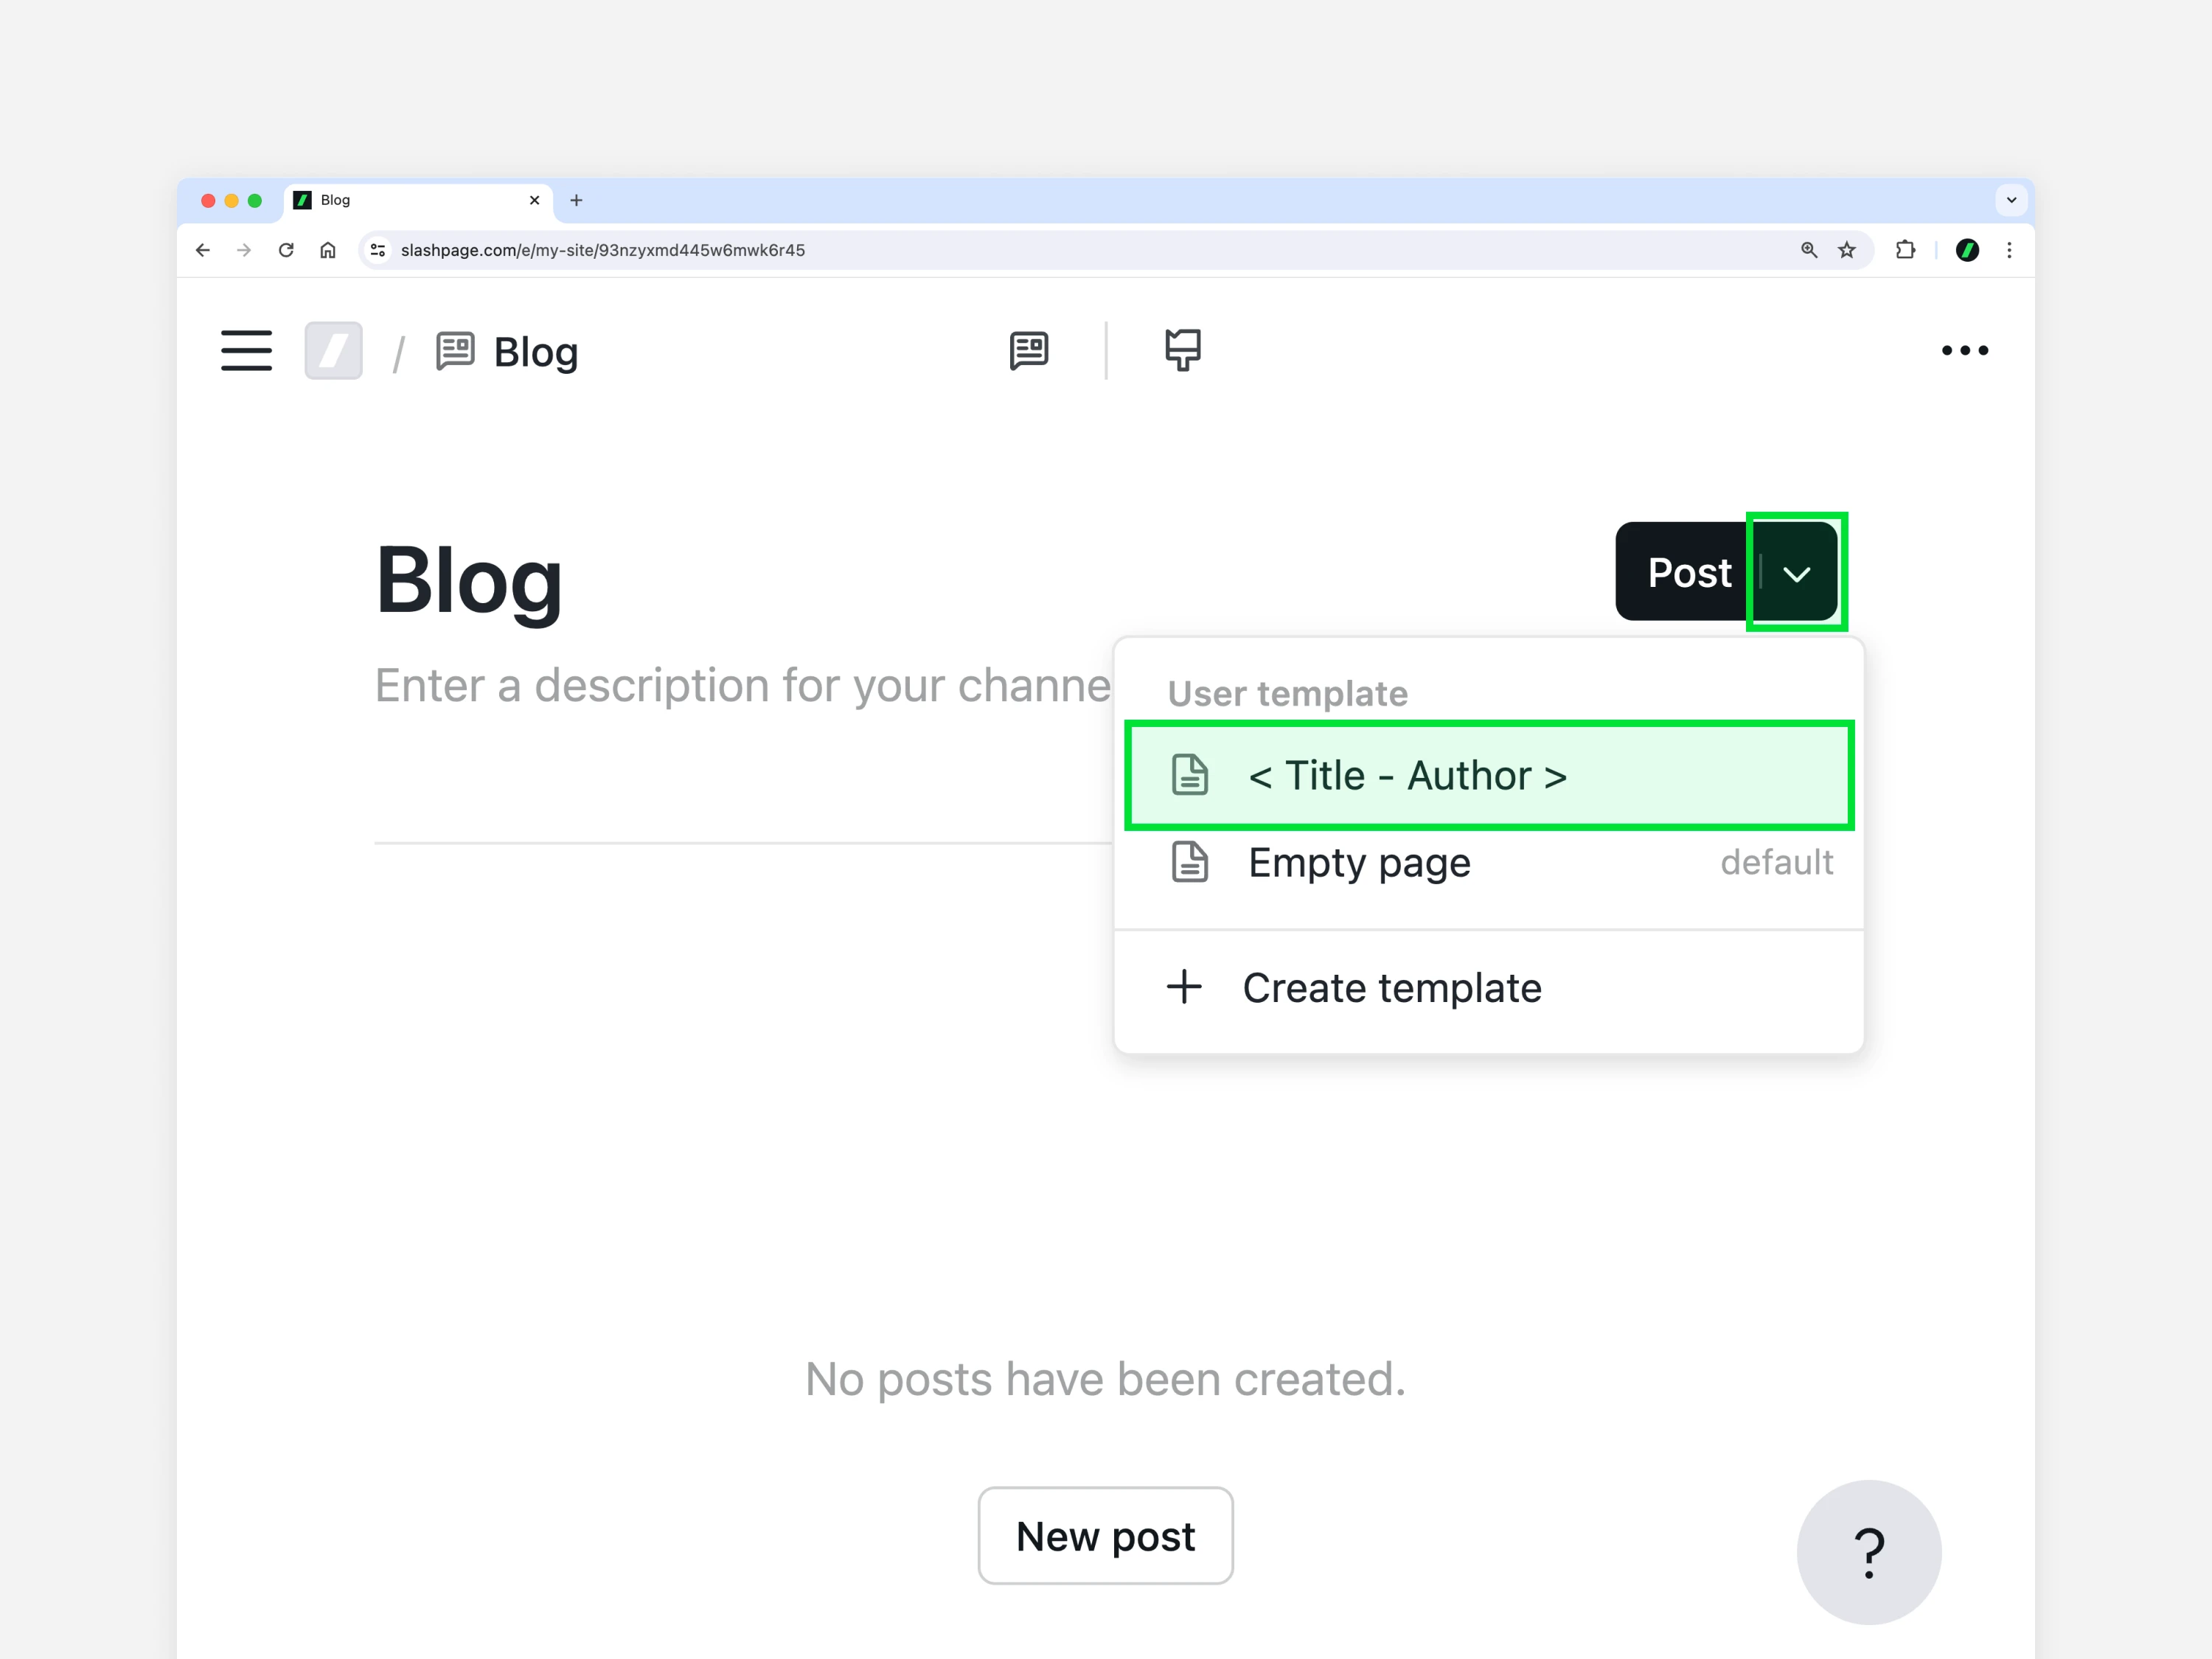2212x1659 pixels.
Task: Expand the tab search dropdown chevron
Action: click(x=2011, y=200)
